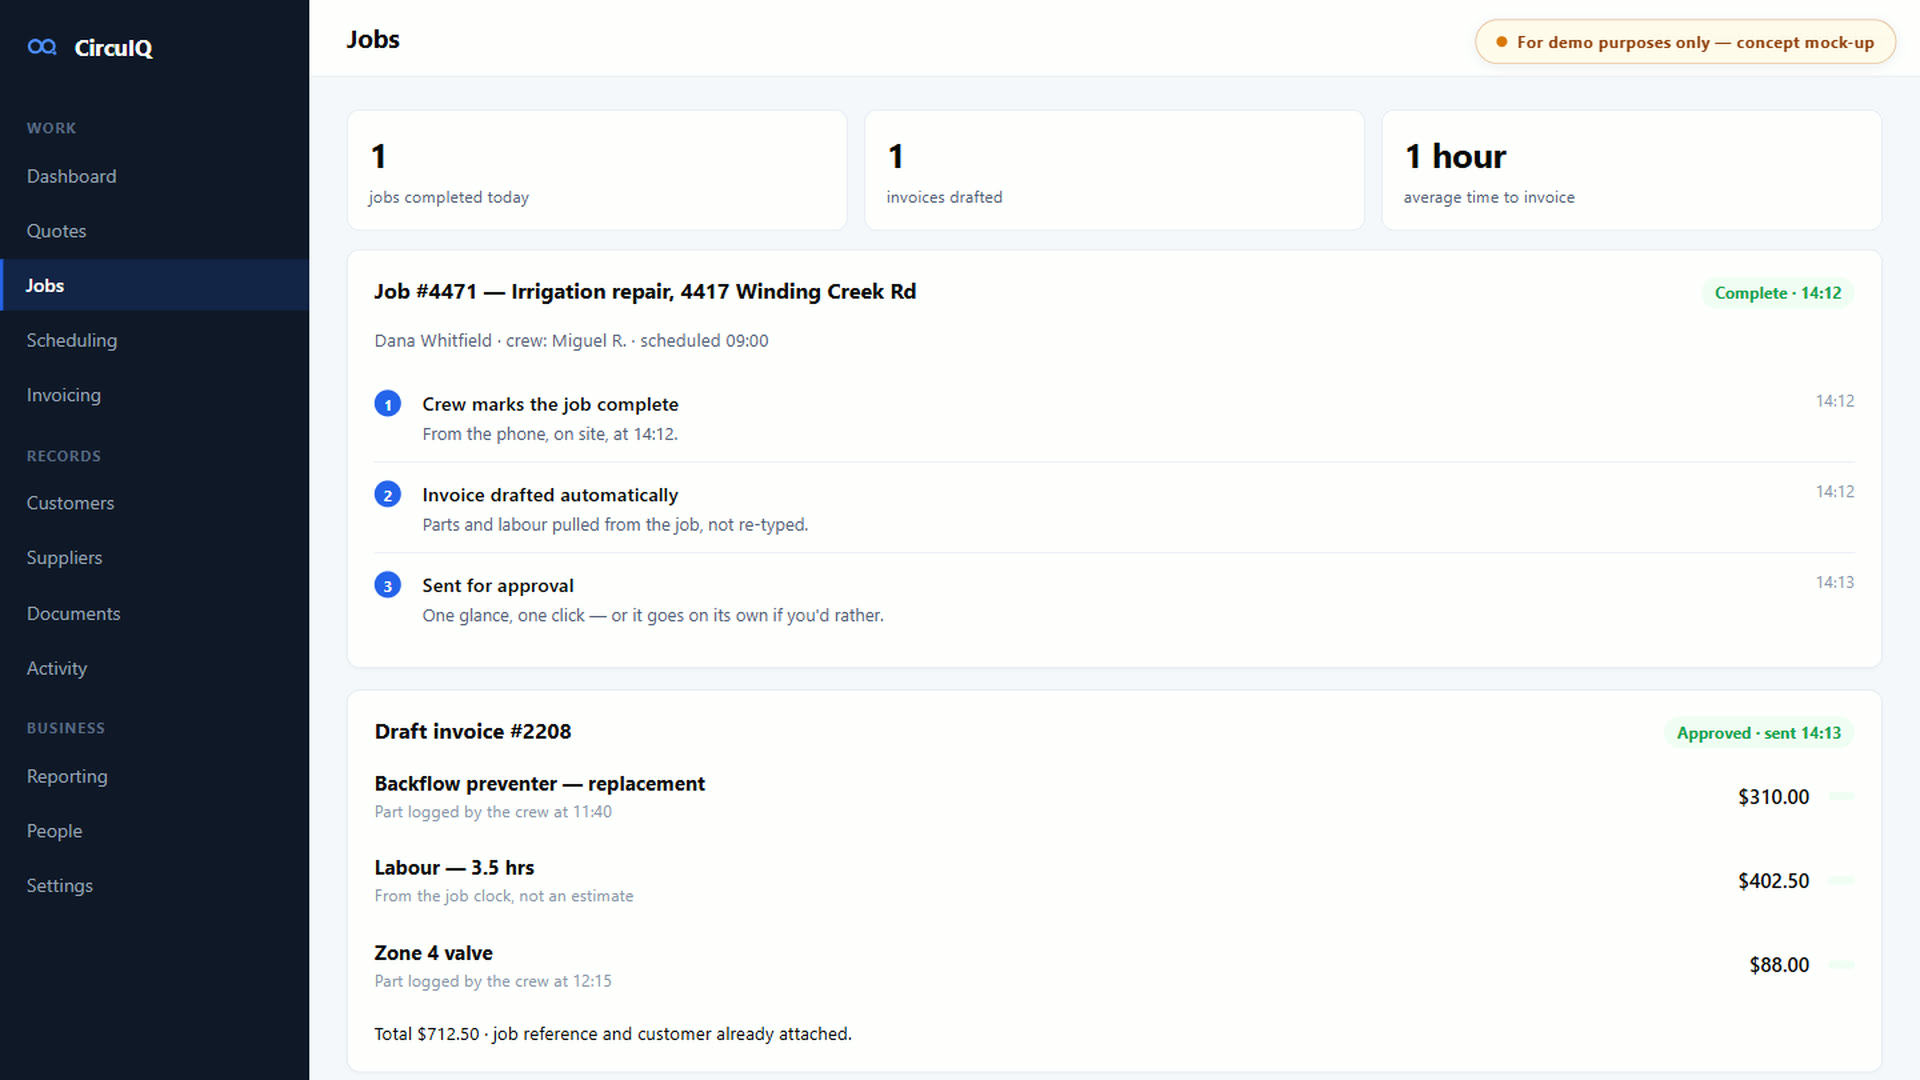The width and height of the screenshot is (1920, 1080).
Task: Open the jobs completed today card
Action: coord(597,170)
